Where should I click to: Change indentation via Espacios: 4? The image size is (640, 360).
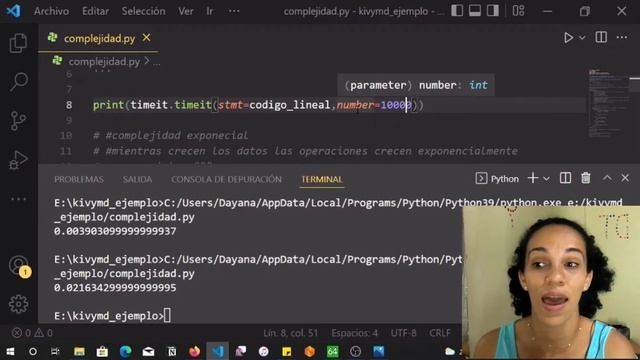pyautogui.click(x=354, y=333)
